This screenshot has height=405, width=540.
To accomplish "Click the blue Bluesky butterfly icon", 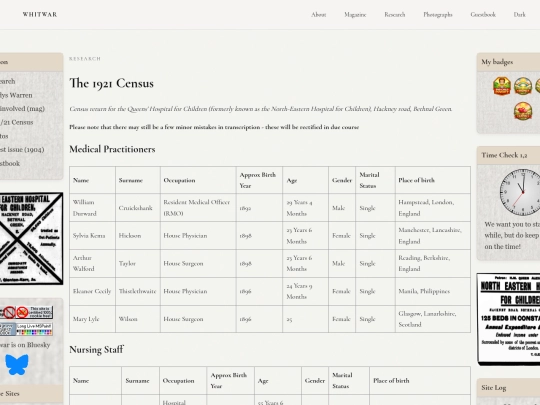I will coord(17,364).
